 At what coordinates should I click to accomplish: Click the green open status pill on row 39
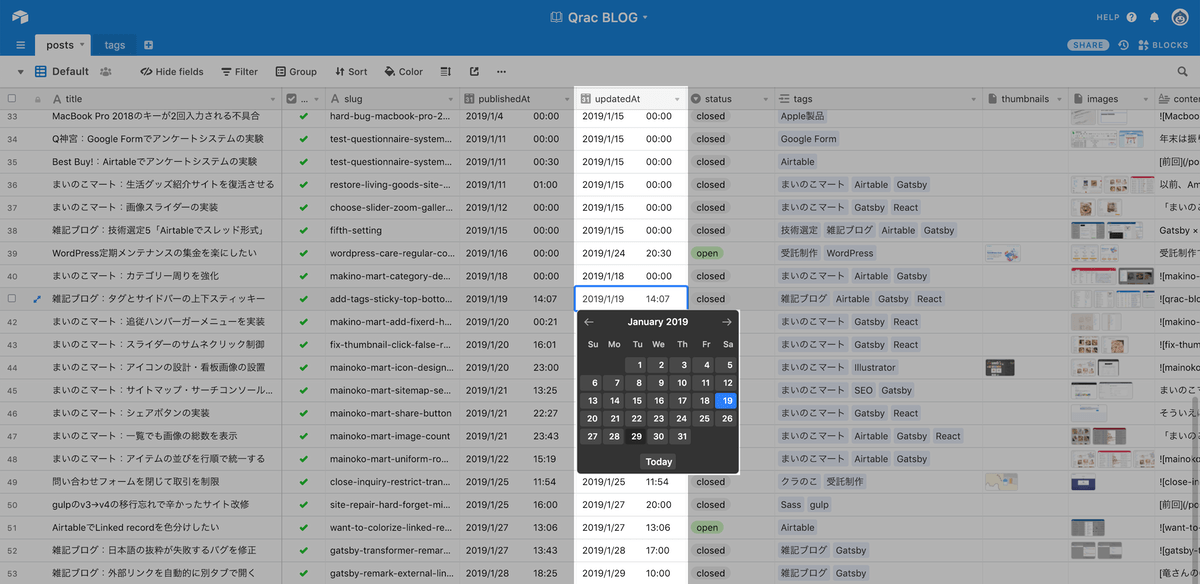pyautogui.click(x=708, y=252)
